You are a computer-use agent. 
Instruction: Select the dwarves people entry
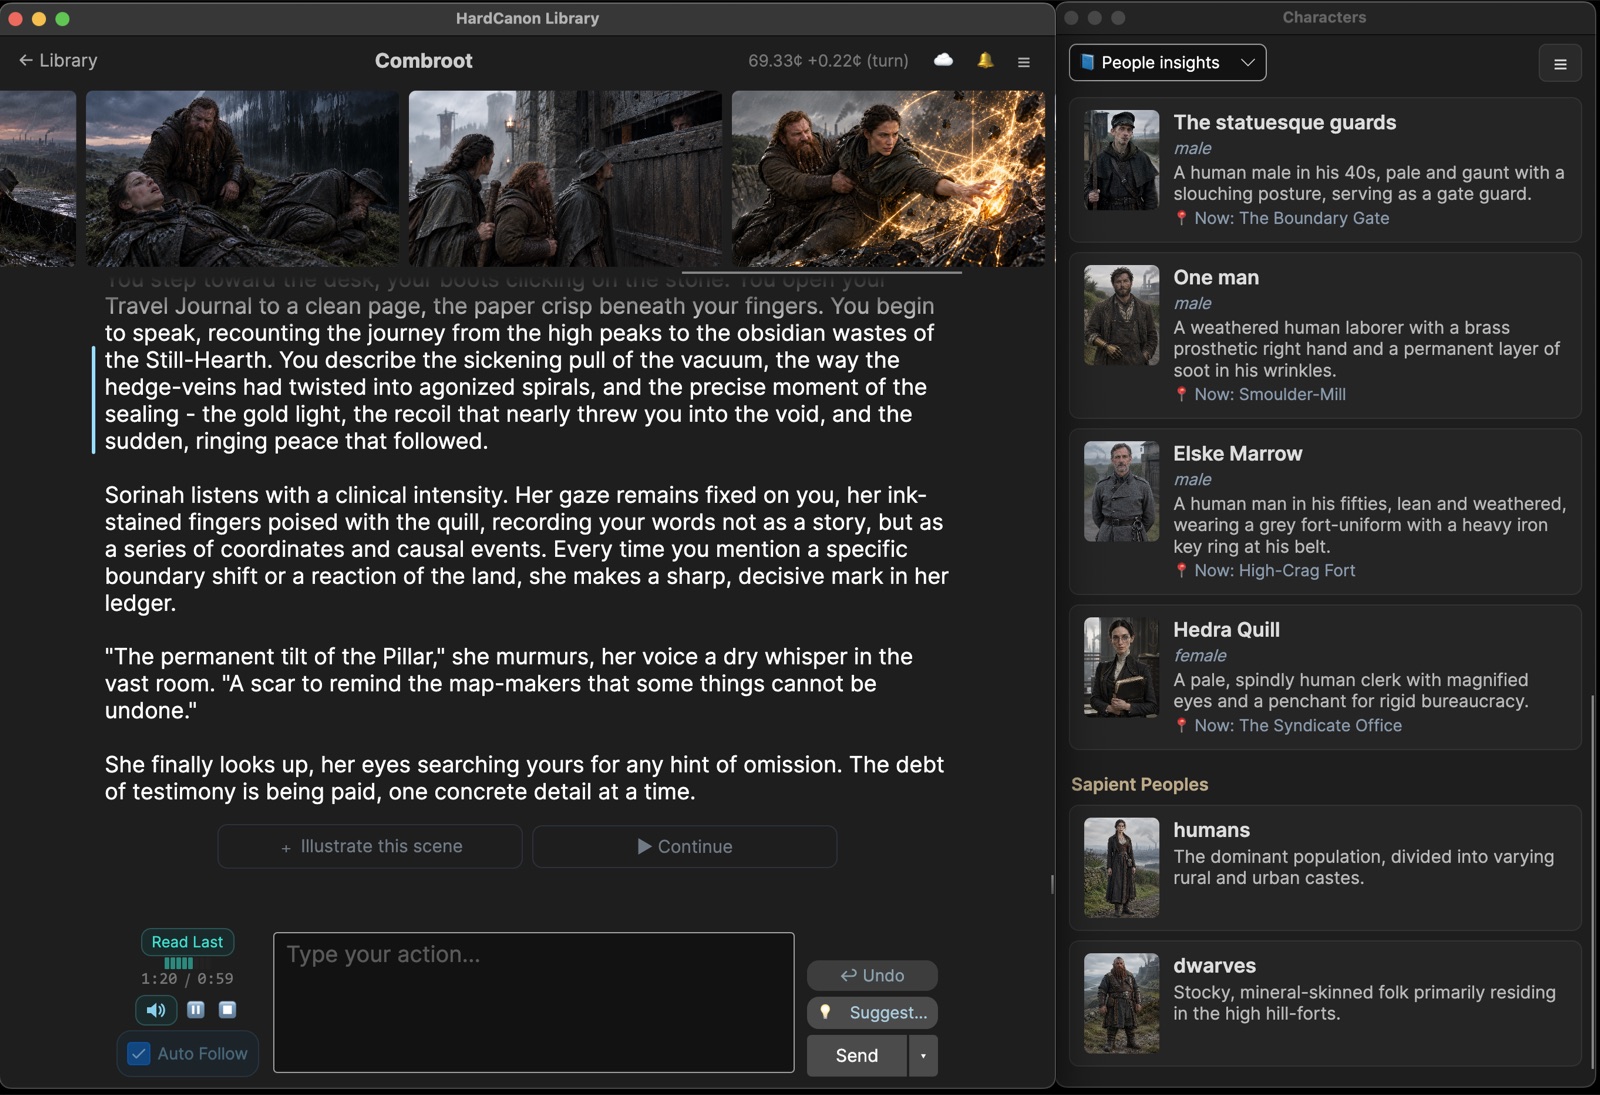click(x=1325, y=1003)
